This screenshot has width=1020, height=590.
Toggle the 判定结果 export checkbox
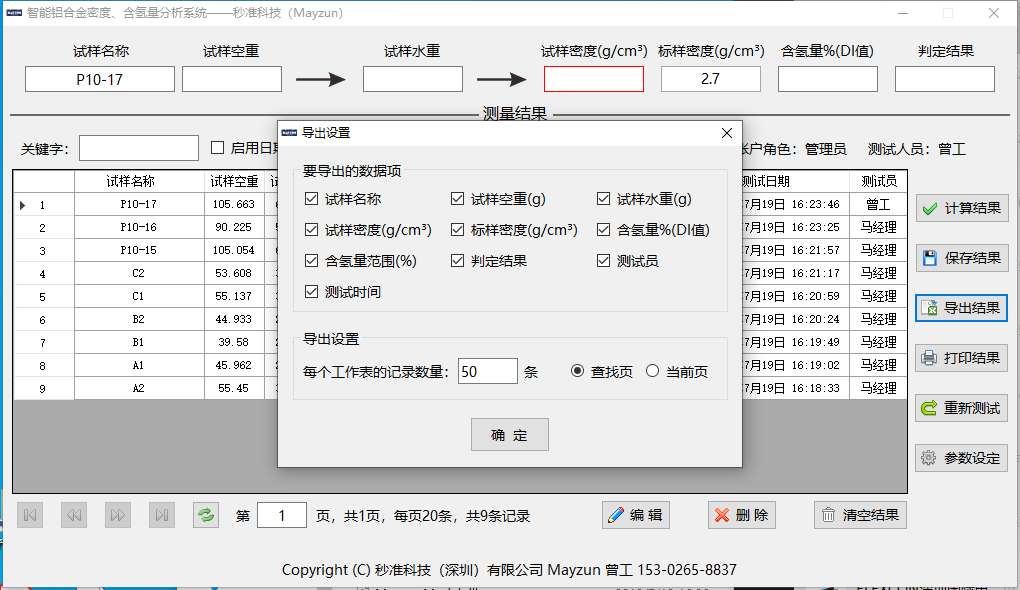458,261
